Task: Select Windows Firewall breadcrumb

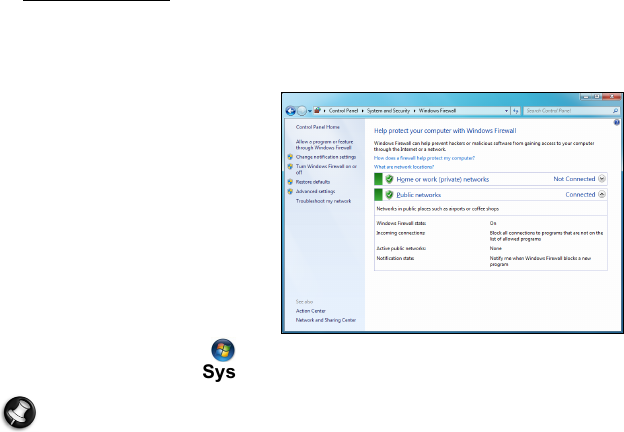Action: click(437, 111)
